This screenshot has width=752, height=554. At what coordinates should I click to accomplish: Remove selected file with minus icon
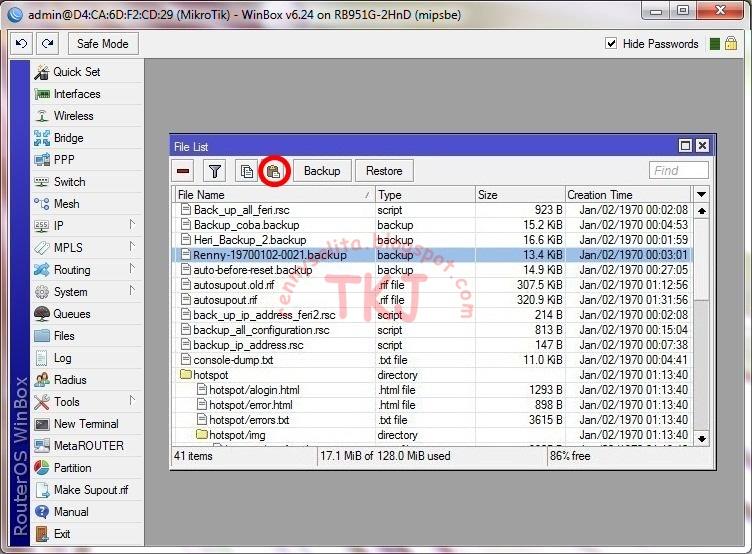tap(183, 171)
